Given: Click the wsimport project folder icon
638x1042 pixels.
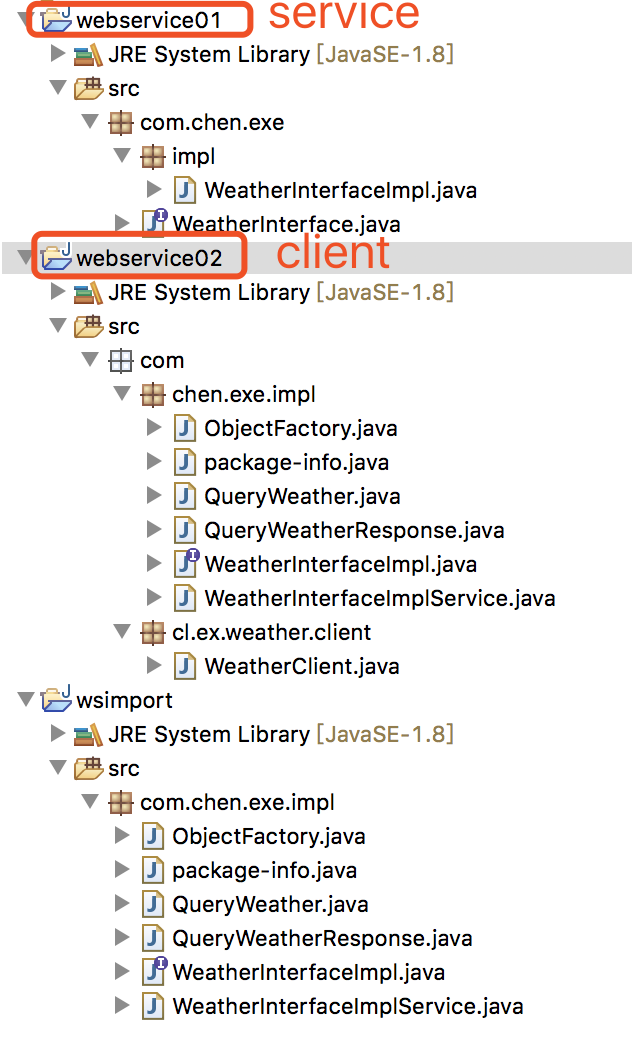Looking at the screenshot, I should click(56, 700).
